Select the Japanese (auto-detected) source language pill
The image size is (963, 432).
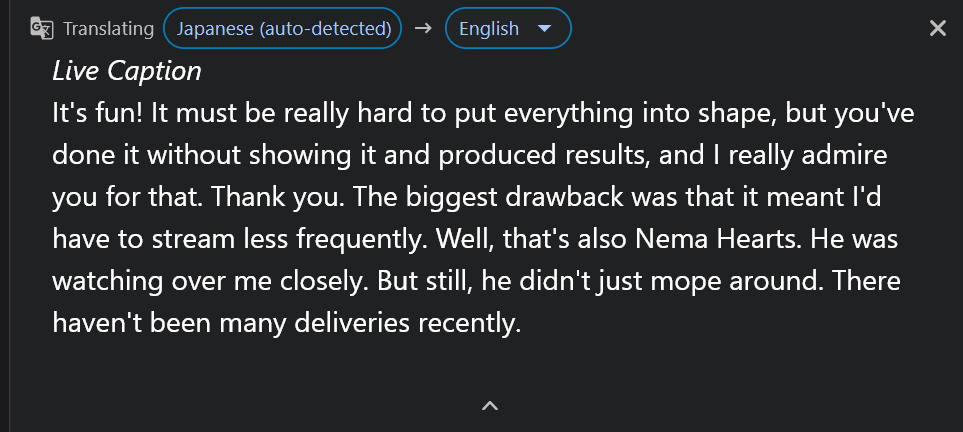tap(283, 28)
